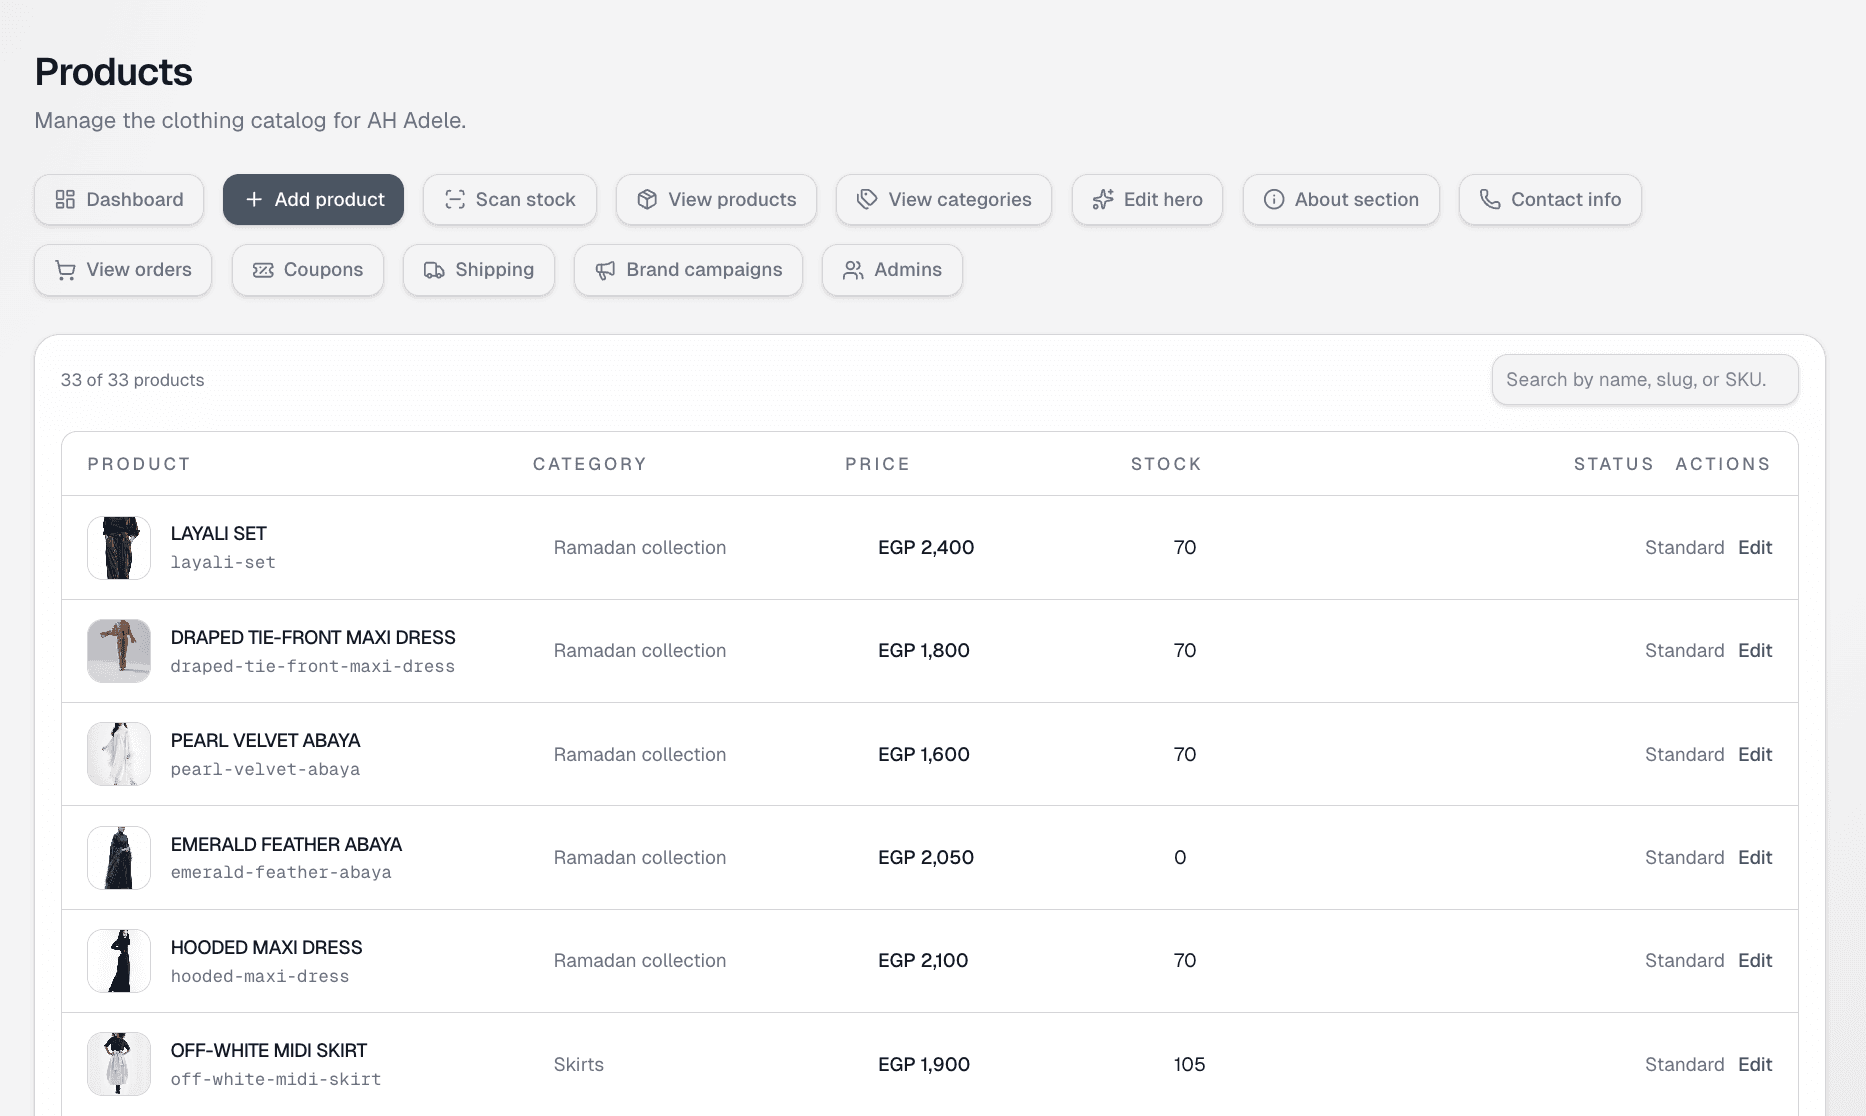Click the phone icon for Contact info
This screenshot has height=1116, width=1866.
pyautogui.click(x=1490, y=200)
